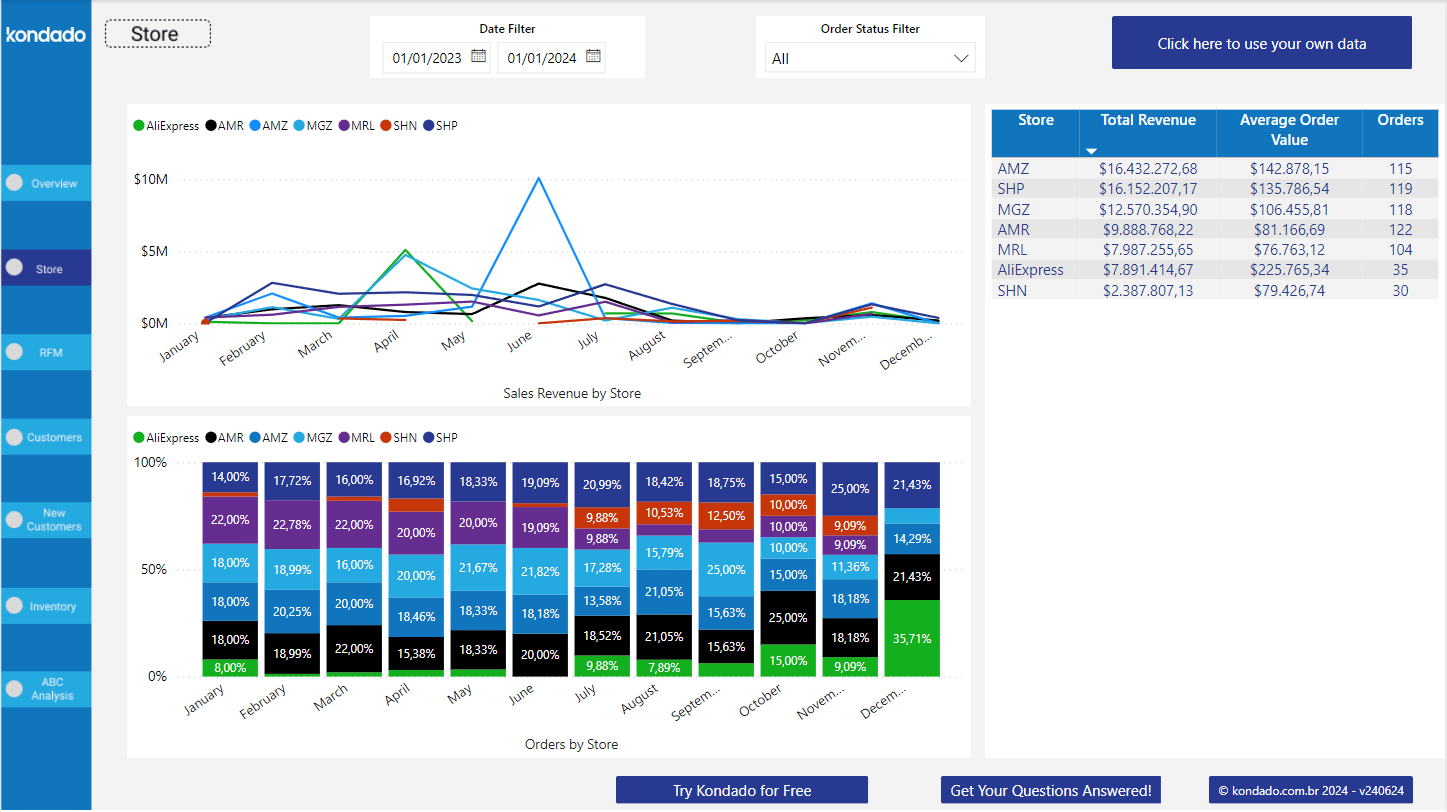This screenshot has height=812, width=1447.
Task: Open the Order Status Filter dropdown
Action: pos(963,57)
